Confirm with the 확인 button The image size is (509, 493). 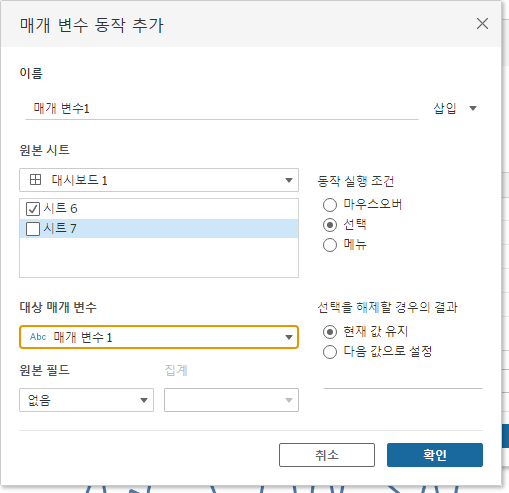[x=435, y=455]
